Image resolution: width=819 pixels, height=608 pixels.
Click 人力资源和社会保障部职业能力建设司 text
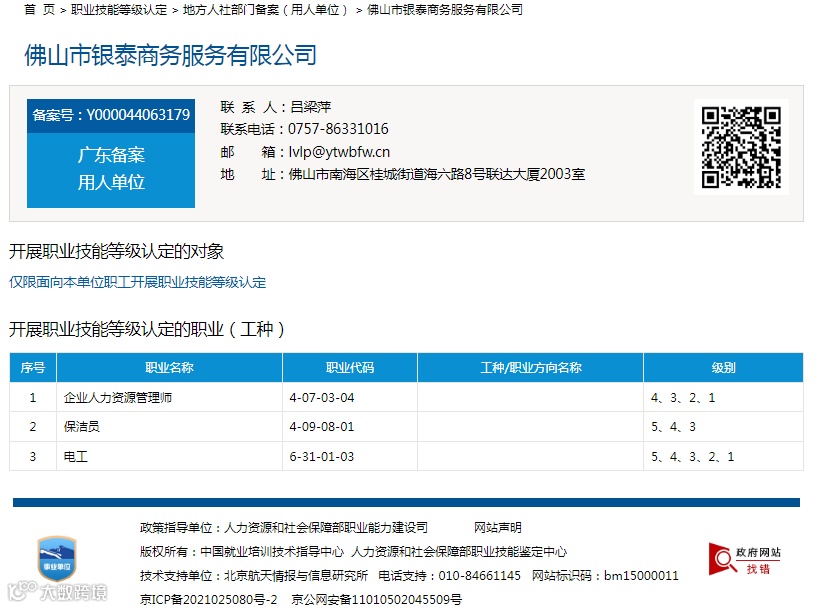coord(326,528)
